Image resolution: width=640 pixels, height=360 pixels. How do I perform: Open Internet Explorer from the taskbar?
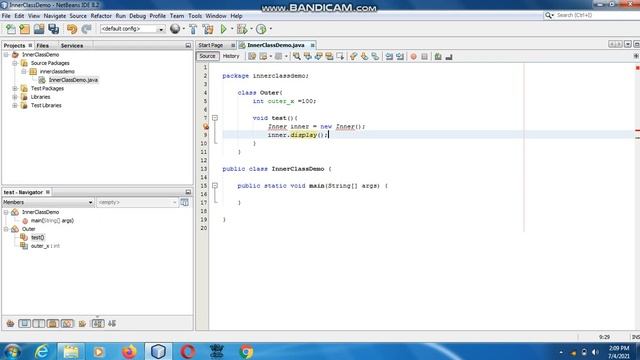[x=42, y=351]
